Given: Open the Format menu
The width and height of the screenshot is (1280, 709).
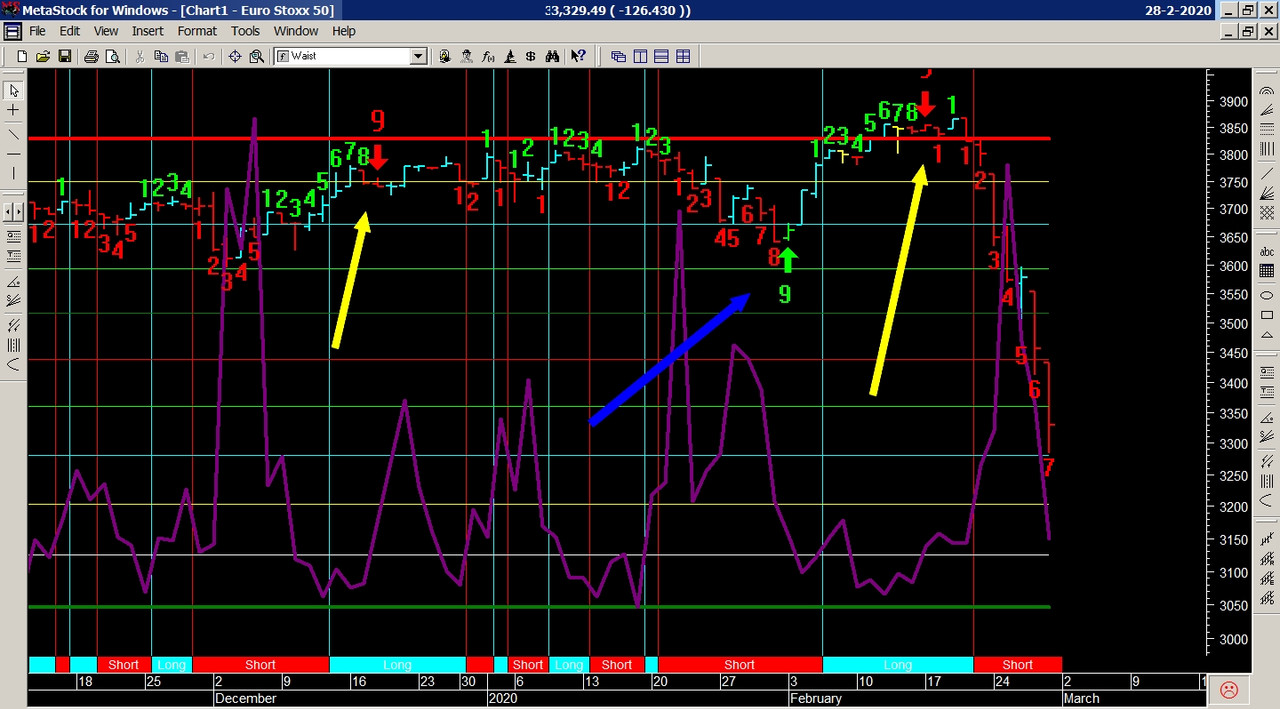Looking at the screenshot, I should point(197,31).
